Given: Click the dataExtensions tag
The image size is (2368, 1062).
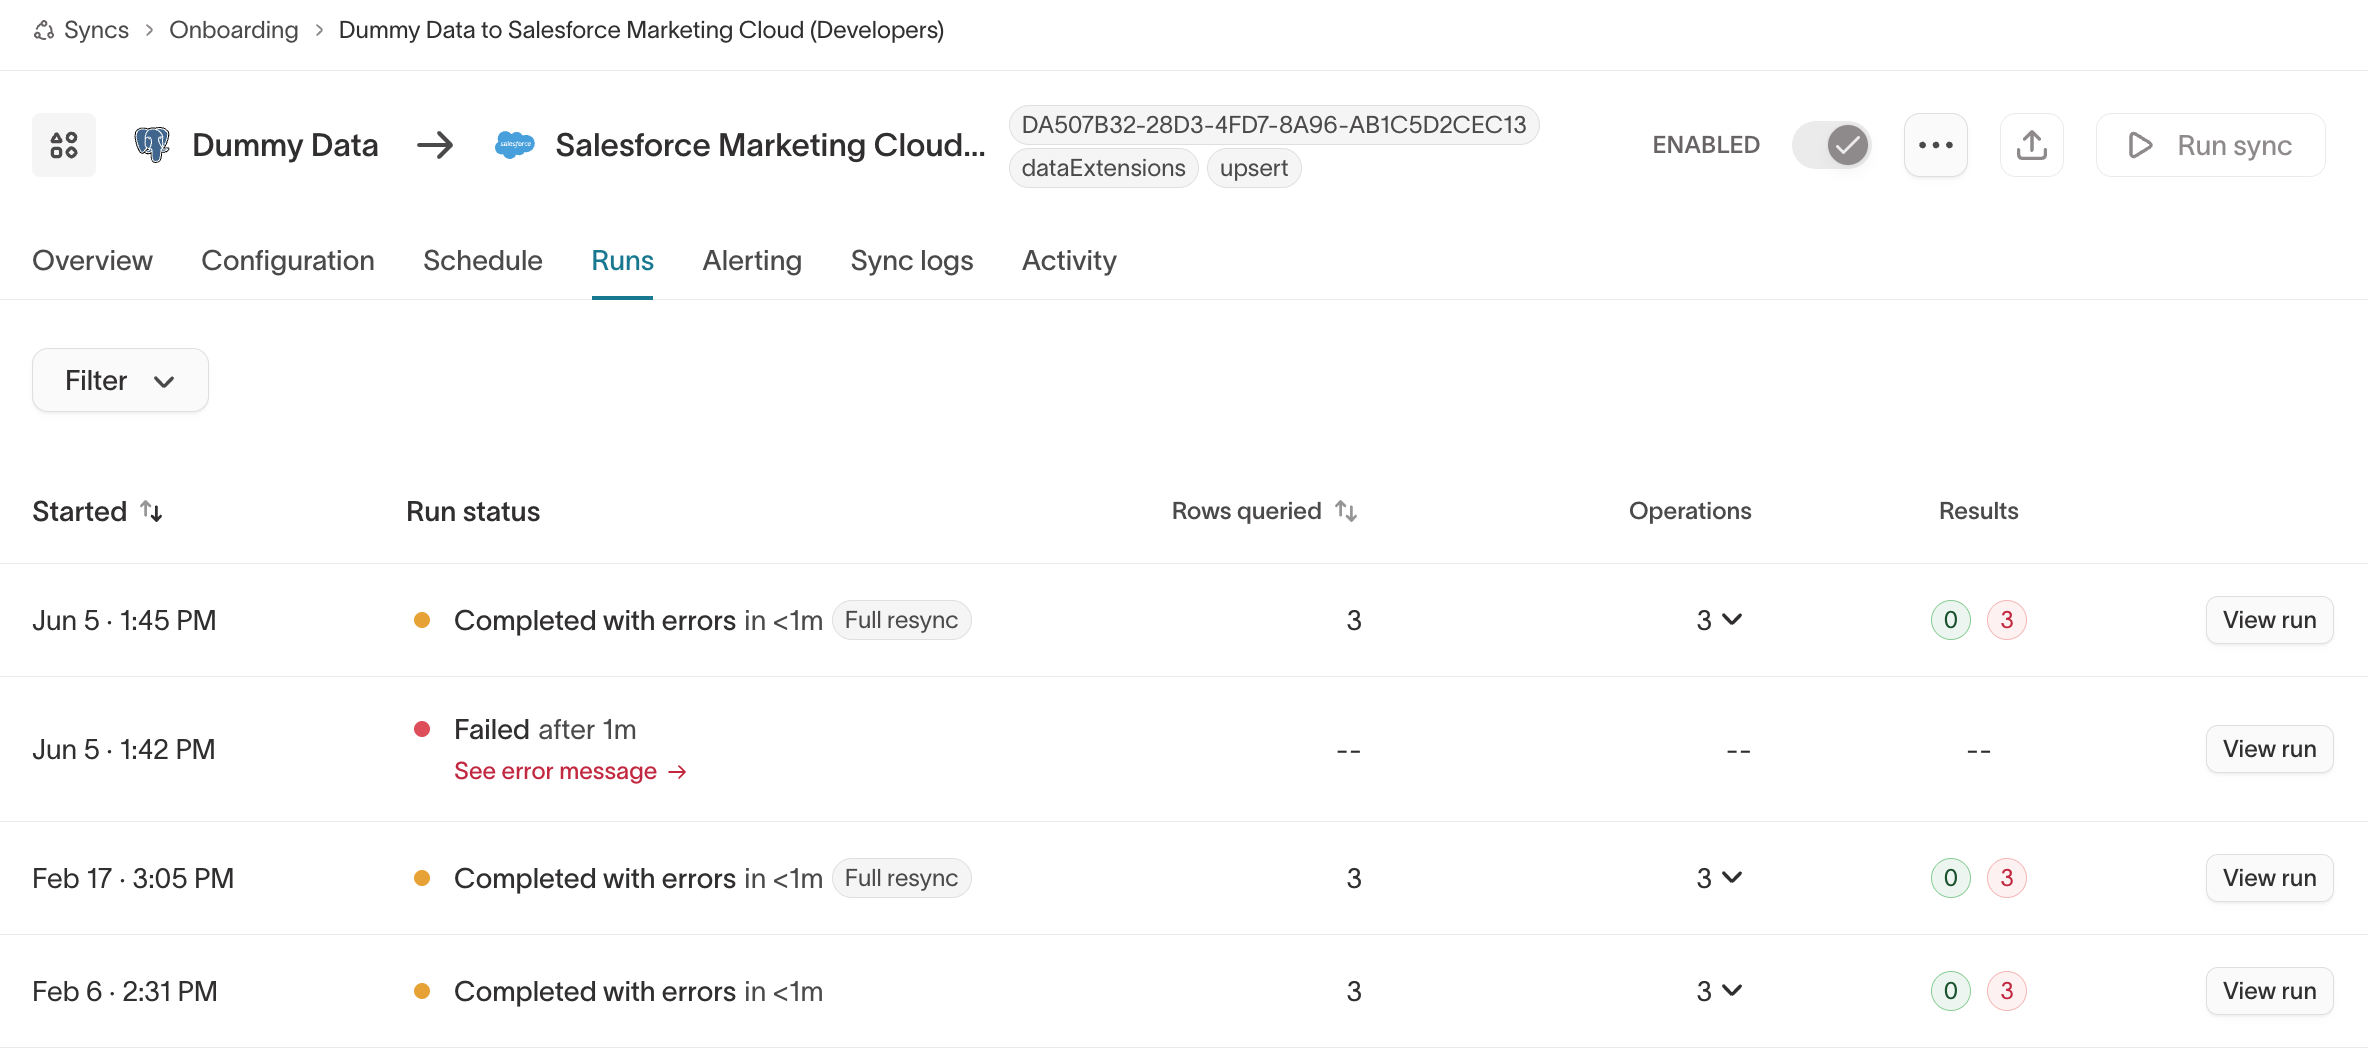Looking at the screenshot, I should tap(1103, 168).
